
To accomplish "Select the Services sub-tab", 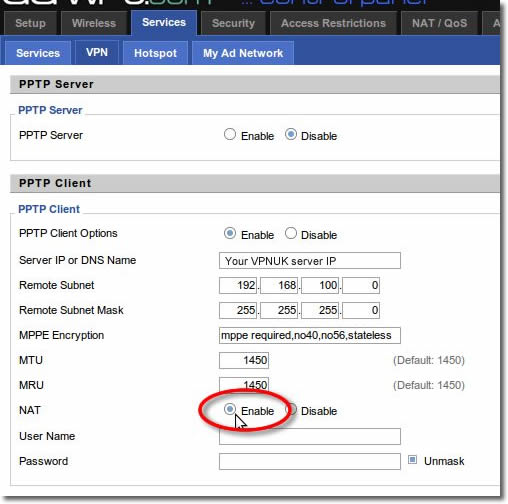I will coord(38,53).
